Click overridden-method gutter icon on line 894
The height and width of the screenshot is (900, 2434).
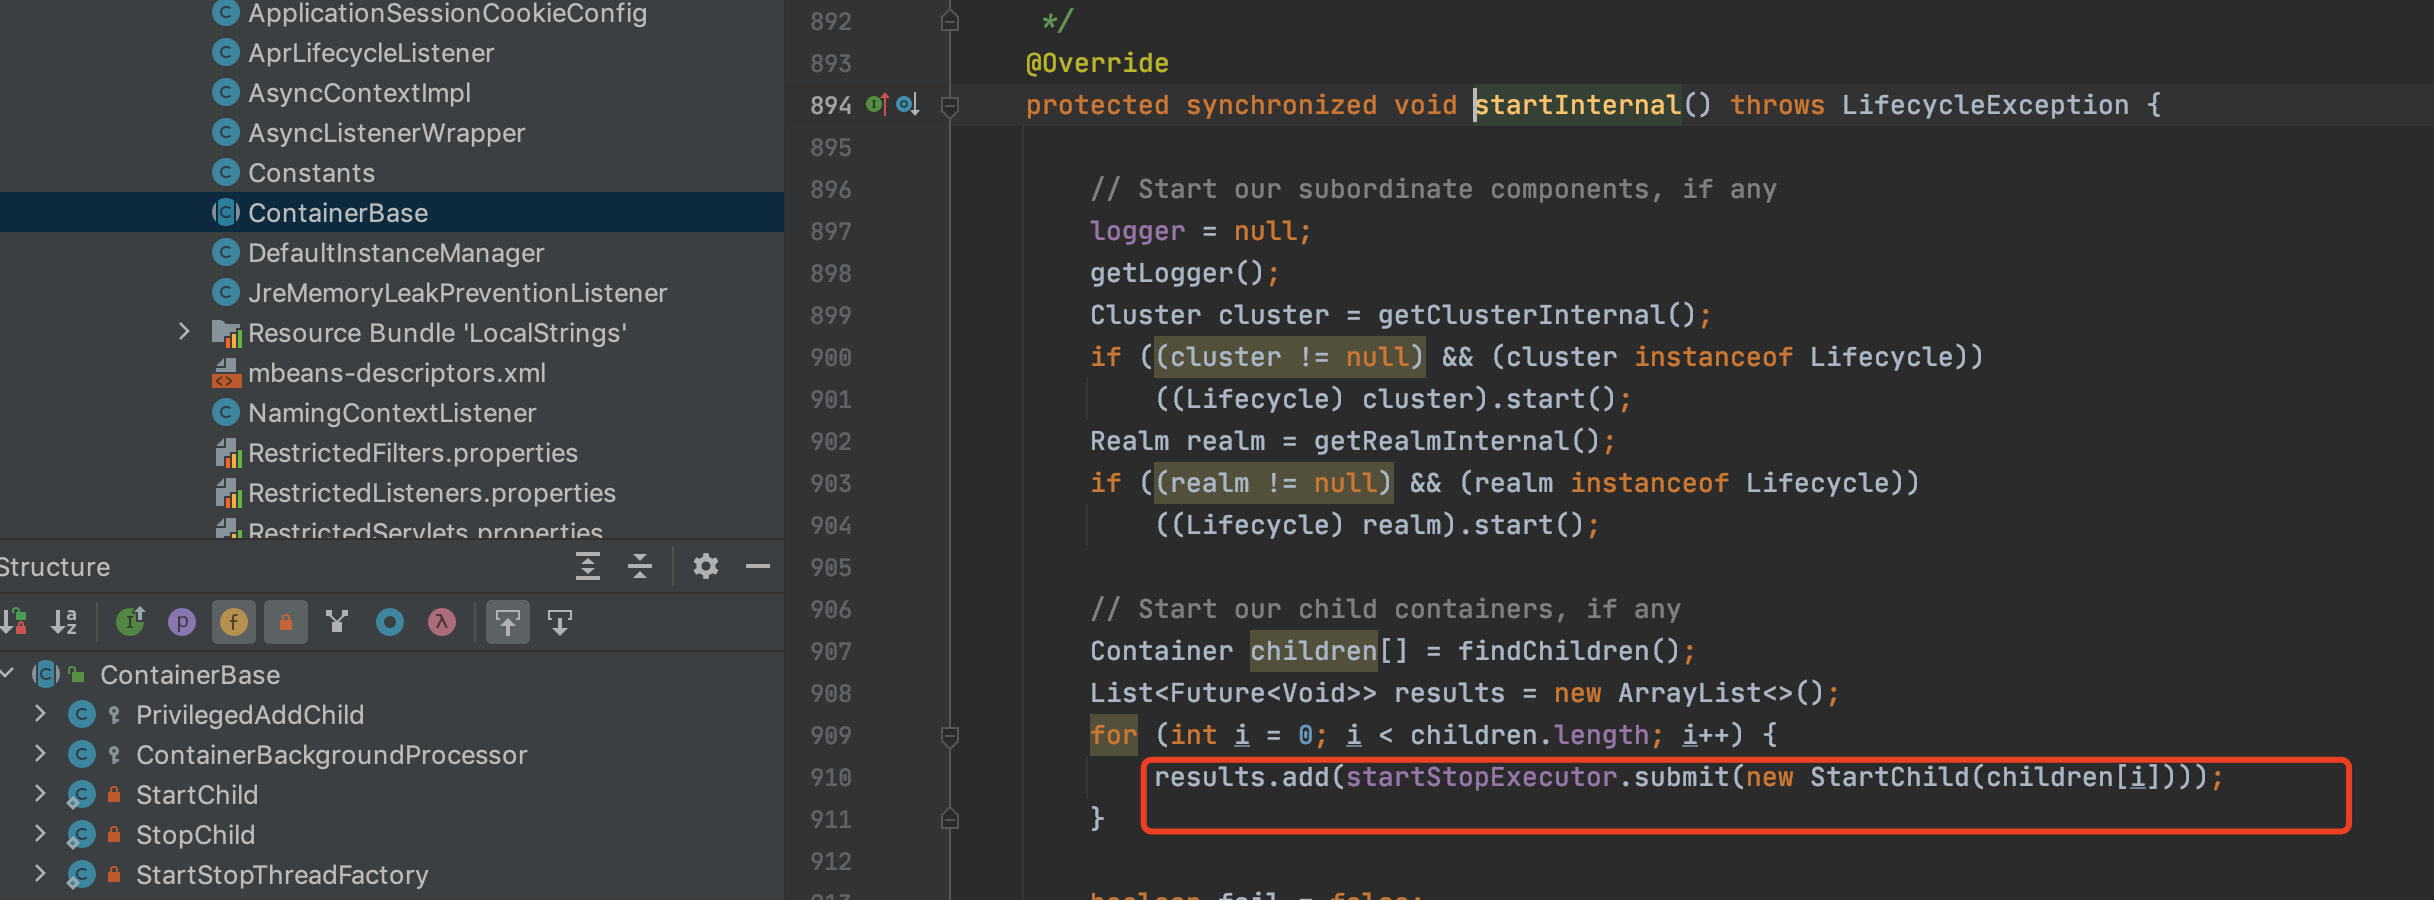coord(908,104)
